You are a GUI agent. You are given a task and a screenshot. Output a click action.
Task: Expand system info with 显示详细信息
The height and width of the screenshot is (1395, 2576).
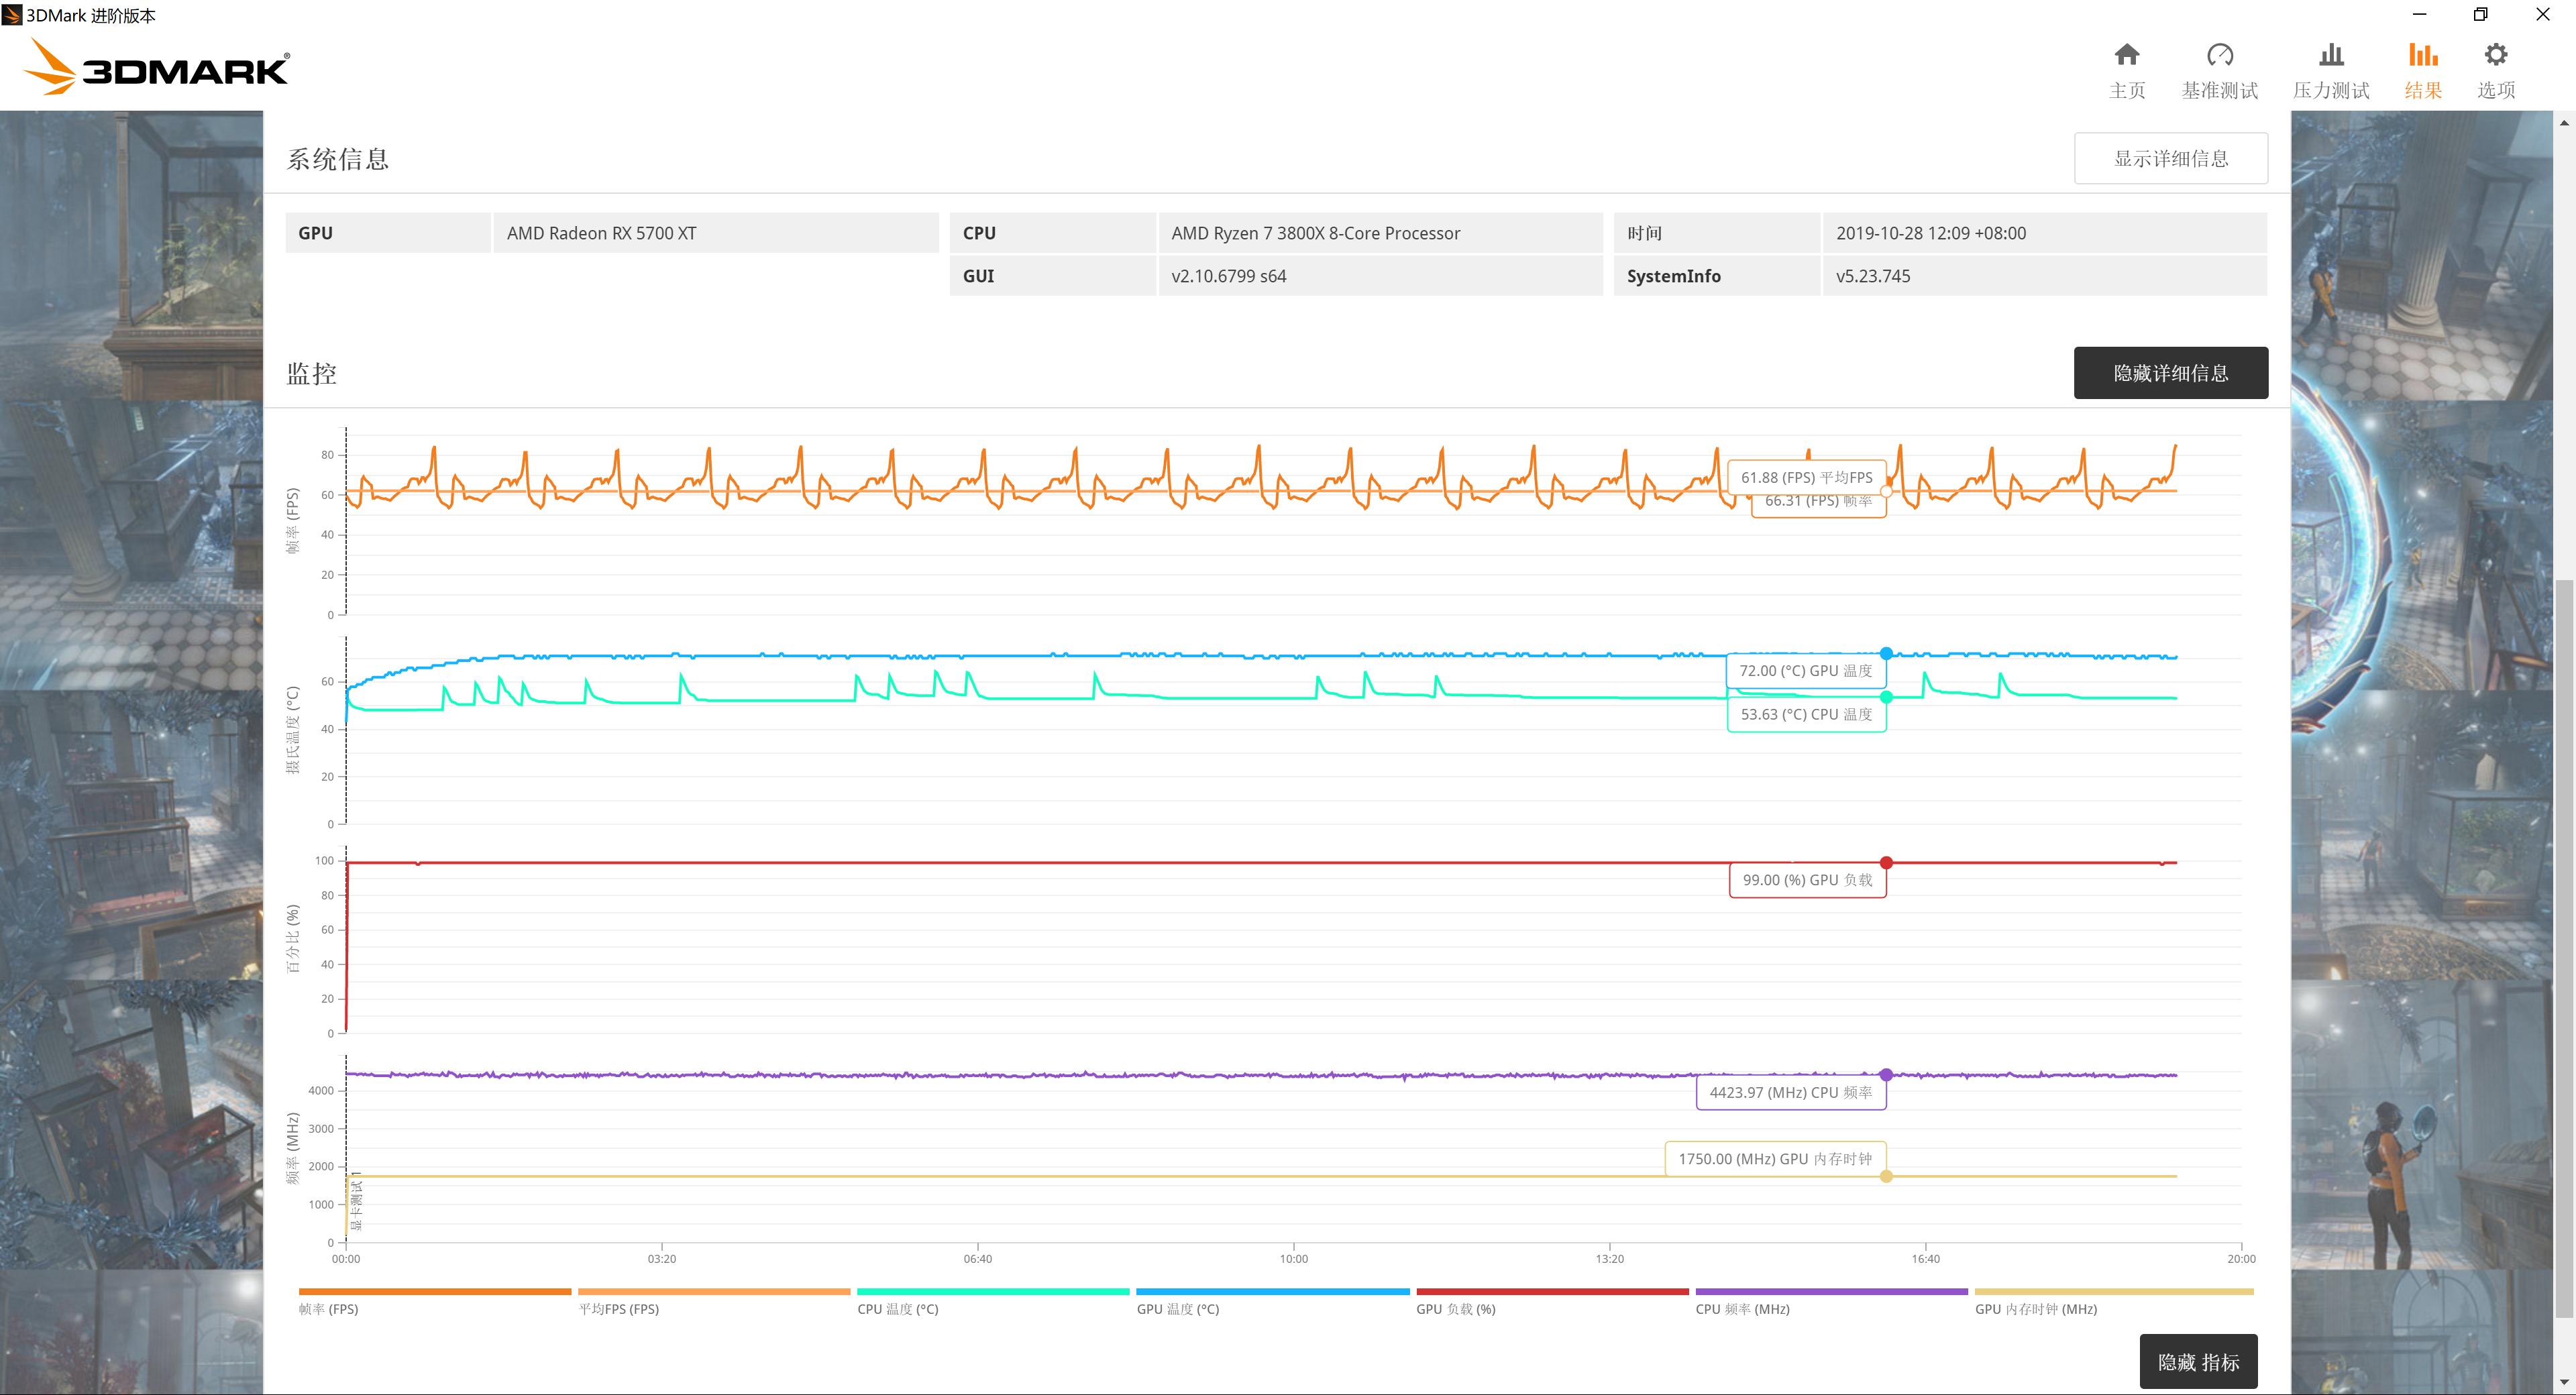pyautogui.click(x=2170, y=158)
